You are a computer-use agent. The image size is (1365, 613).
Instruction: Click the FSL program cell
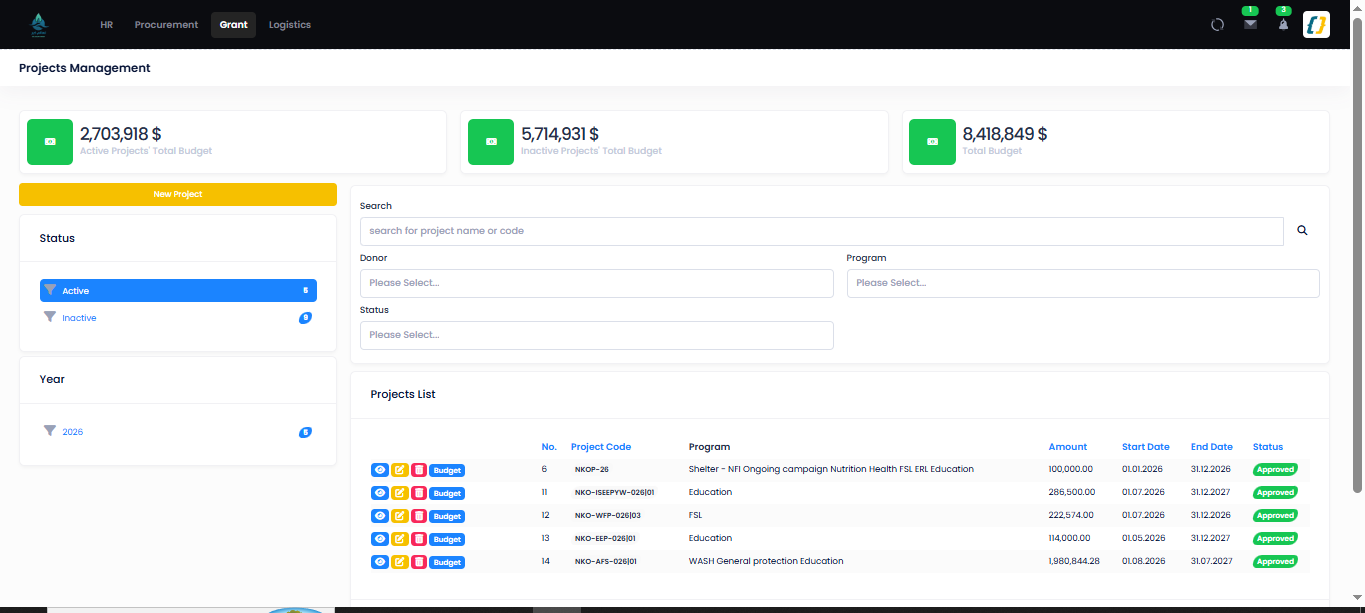(696, 515)
